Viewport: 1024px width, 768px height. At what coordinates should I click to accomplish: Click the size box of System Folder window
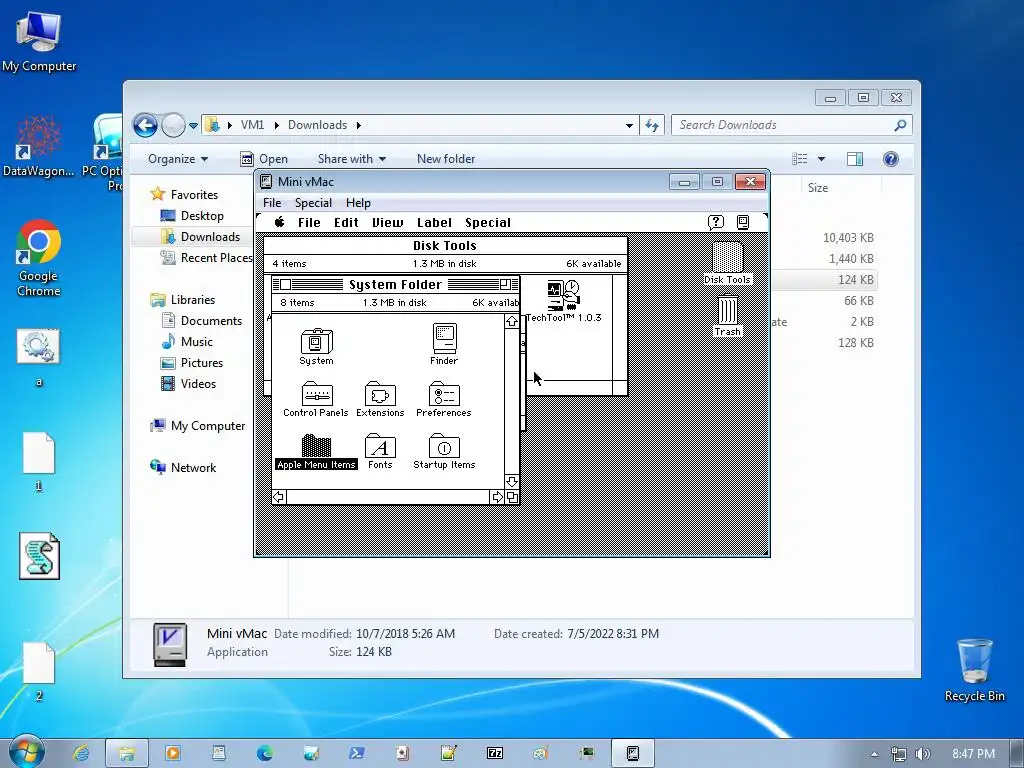[512, 497]
